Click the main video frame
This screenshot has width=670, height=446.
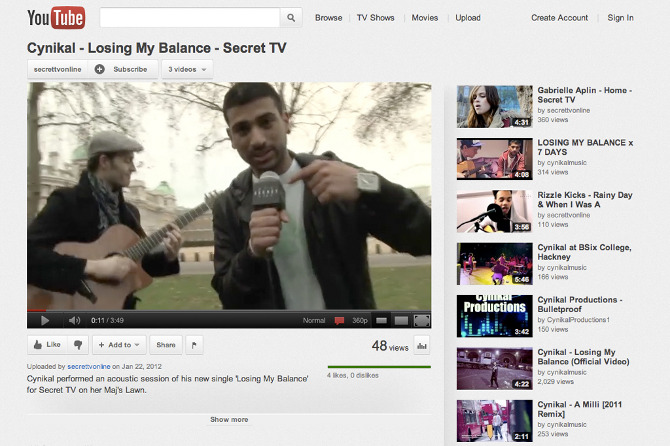[229, 196]
